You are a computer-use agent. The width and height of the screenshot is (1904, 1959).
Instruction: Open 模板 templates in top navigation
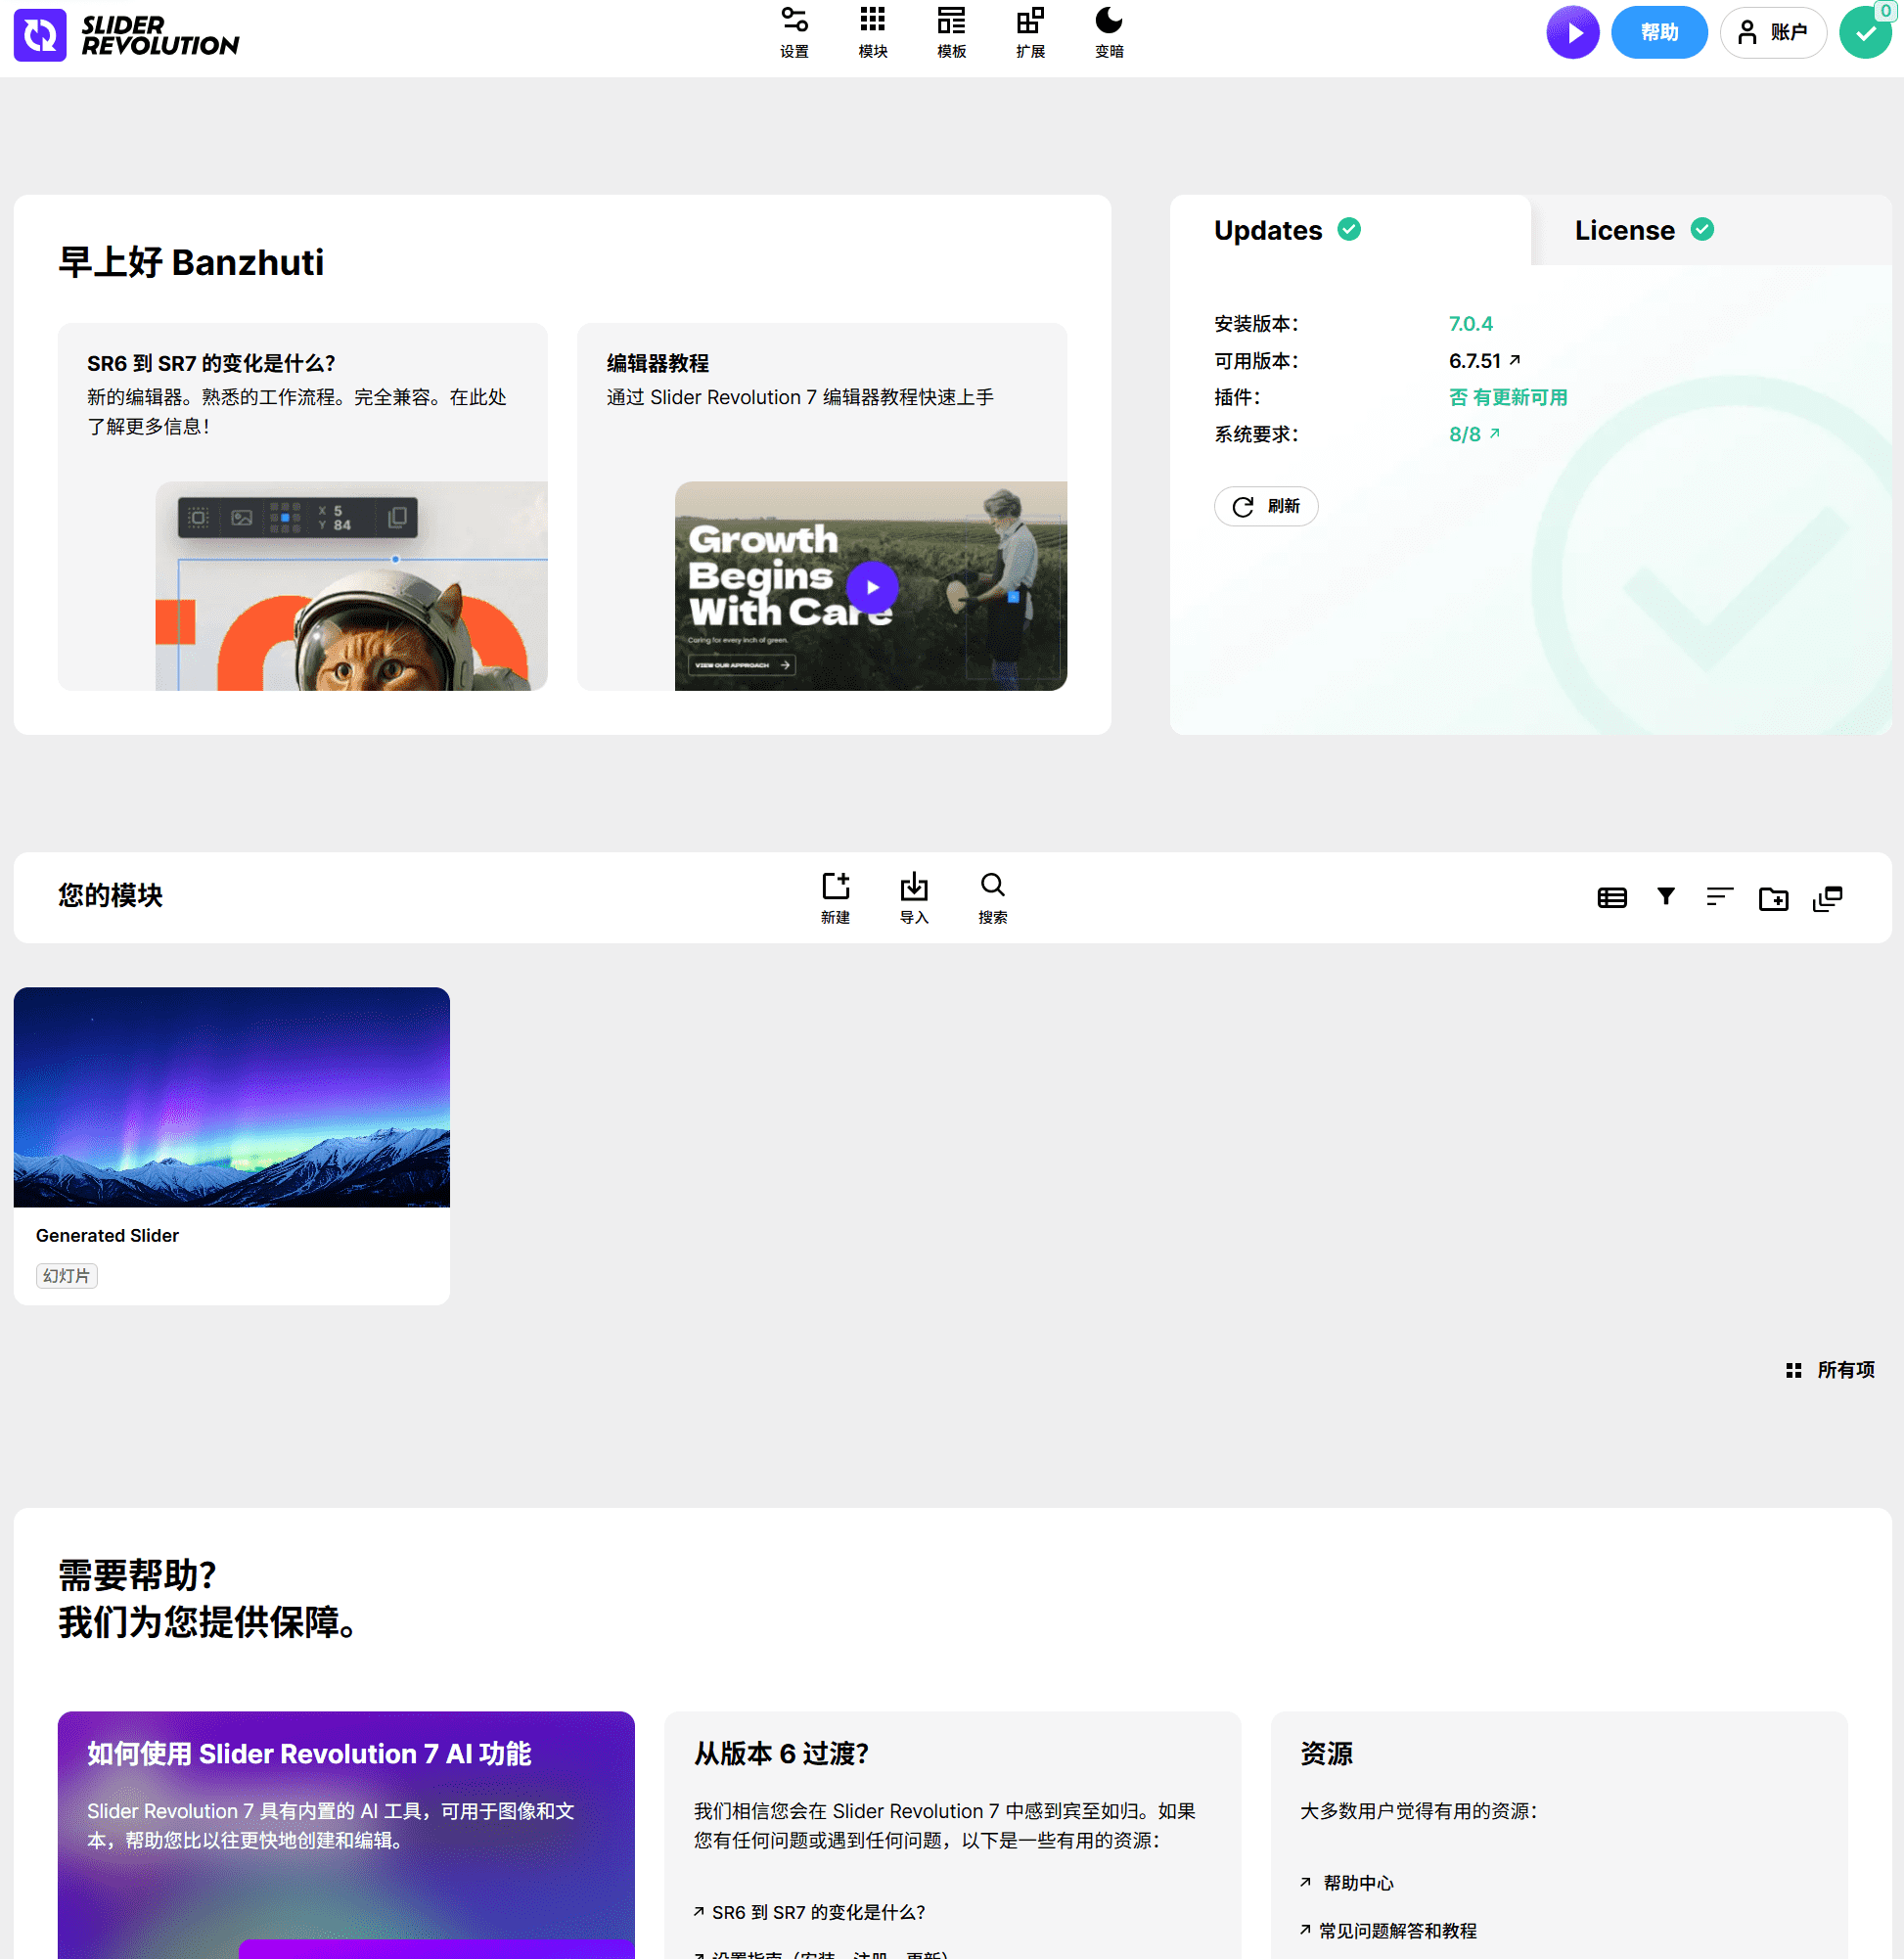pos(951,33)
